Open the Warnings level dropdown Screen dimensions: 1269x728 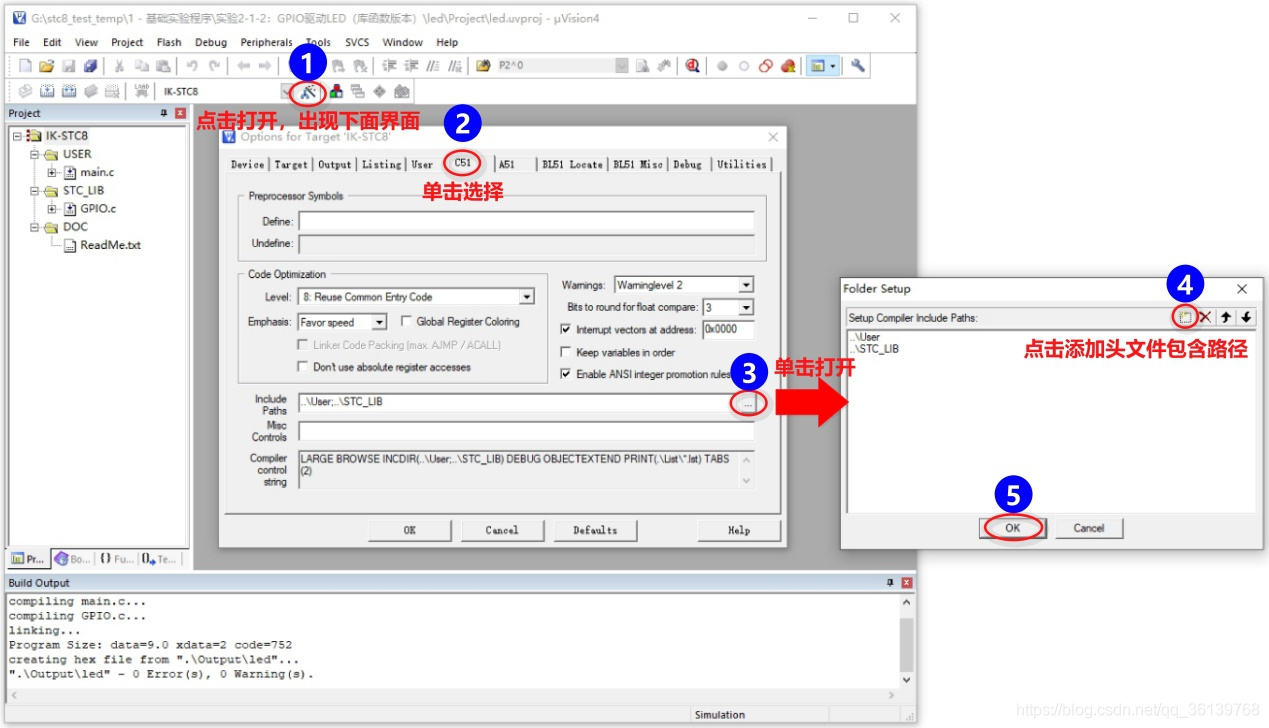pos(745,285)
